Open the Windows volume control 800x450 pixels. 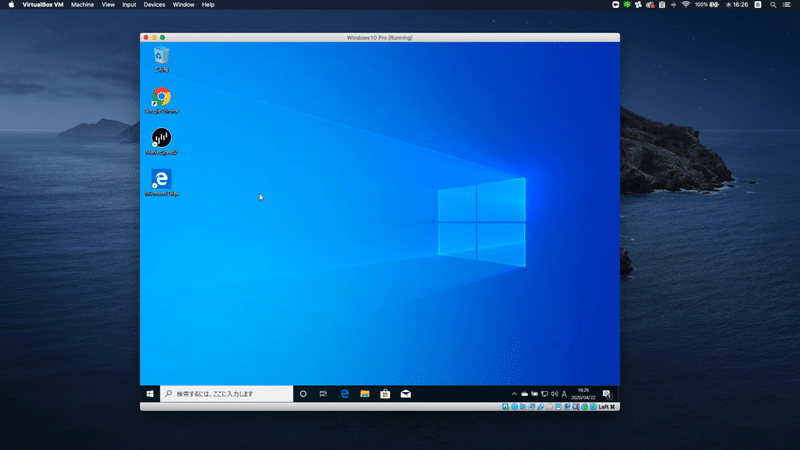pos(555,394)
